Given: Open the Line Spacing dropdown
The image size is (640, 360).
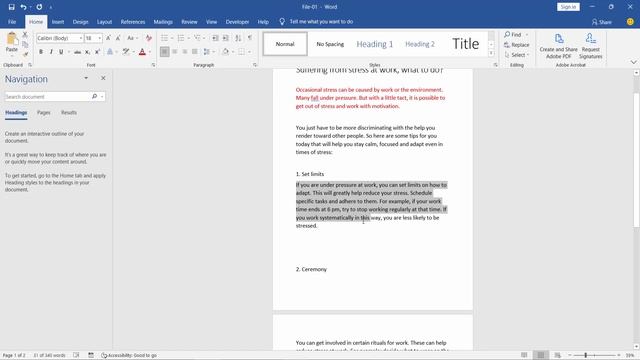Looking at the screenshot, I should click(x=209, y=52).
